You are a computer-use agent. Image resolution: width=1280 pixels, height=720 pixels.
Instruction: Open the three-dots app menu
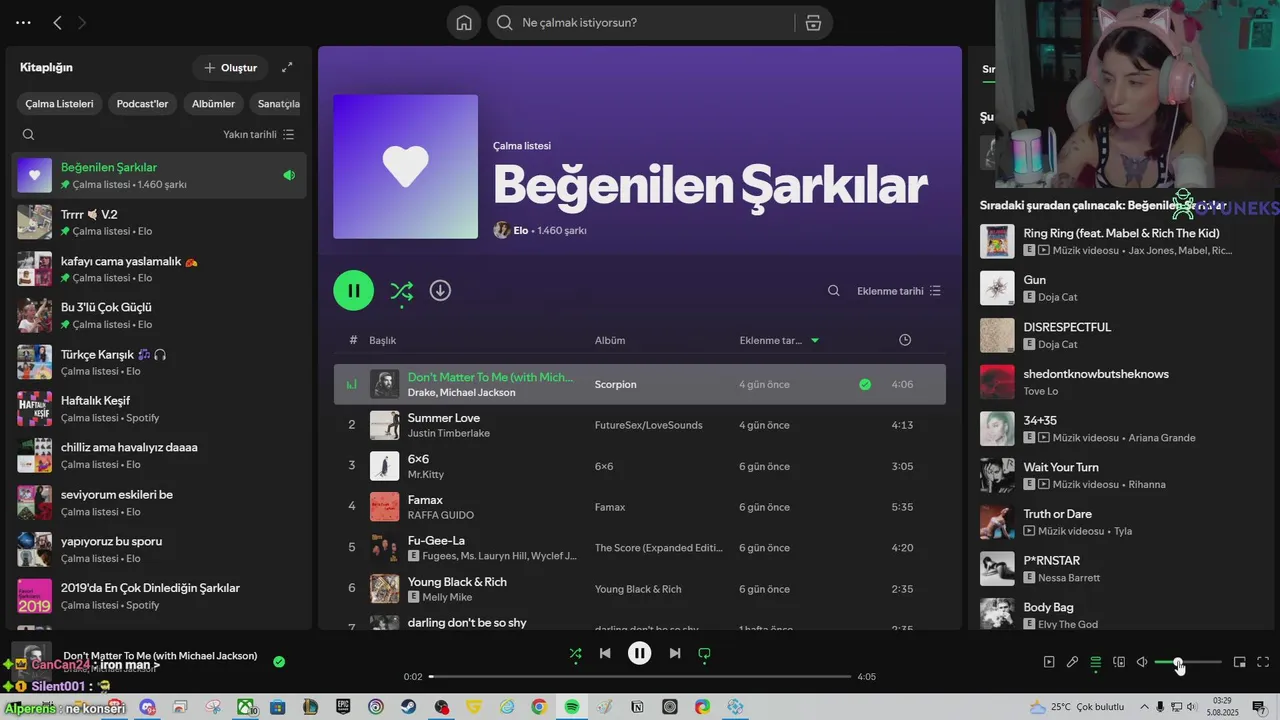click(x=23, y=22)
